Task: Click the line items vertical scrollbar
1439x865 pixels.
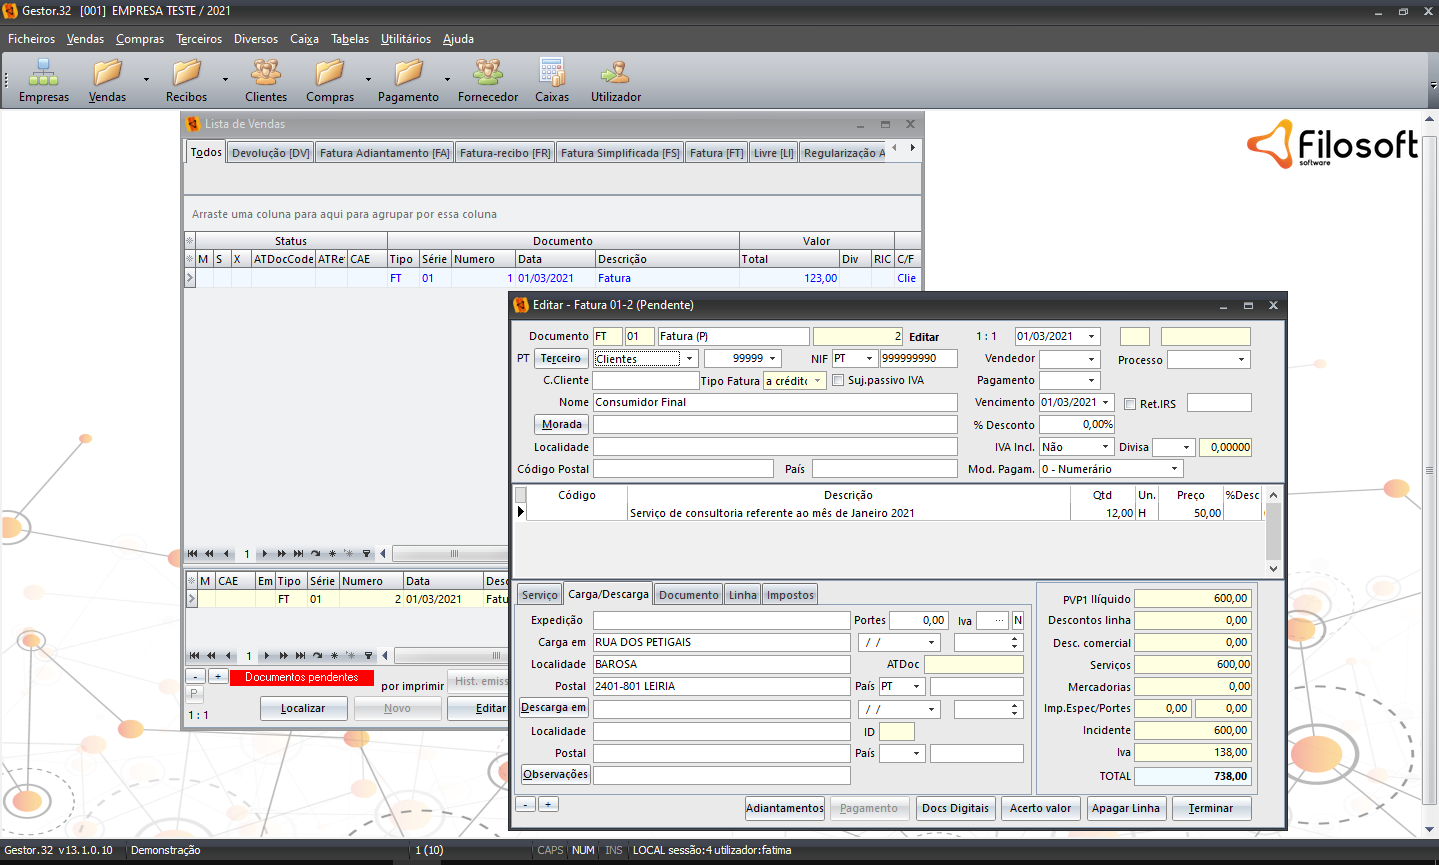Action: point(1273,531)
